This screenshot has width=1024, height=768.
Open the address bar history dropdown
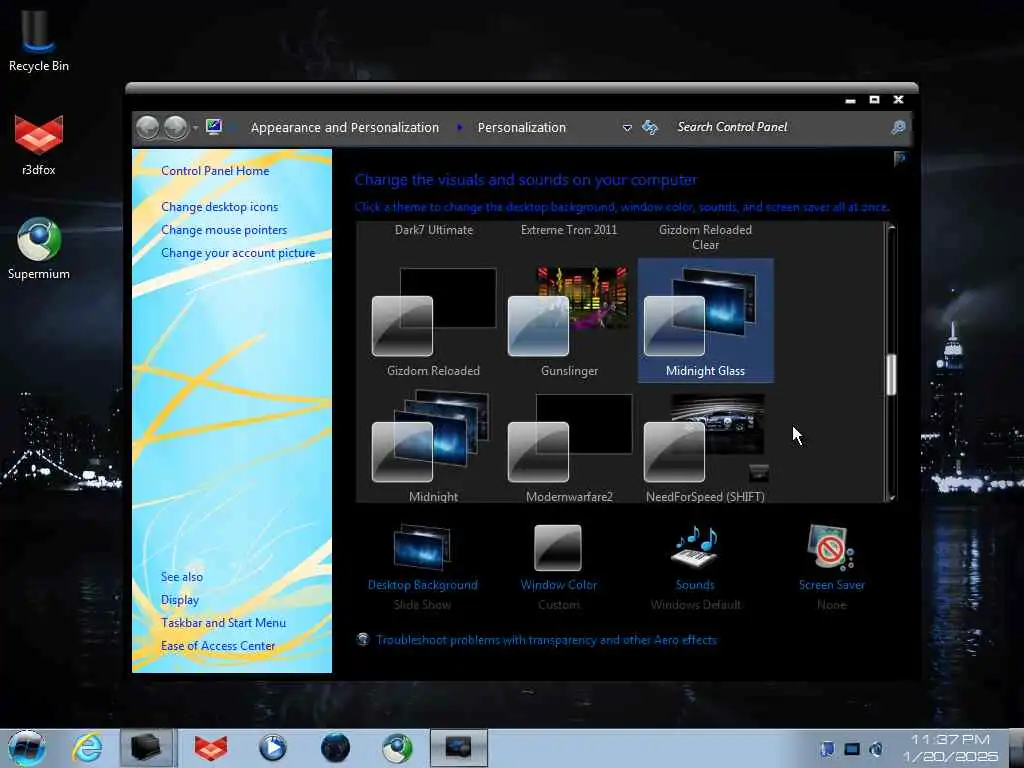click(627, 127)
